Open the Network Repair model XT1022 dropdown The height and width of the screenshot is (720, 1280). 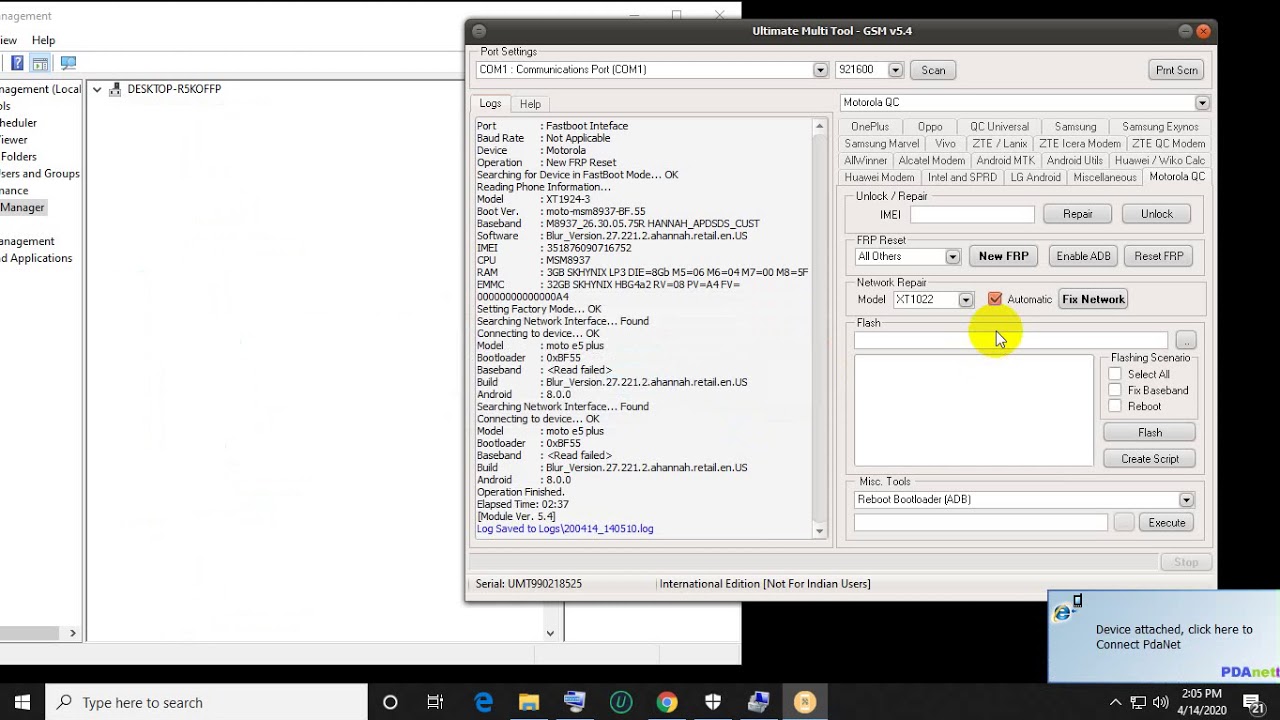click(965, 300)
